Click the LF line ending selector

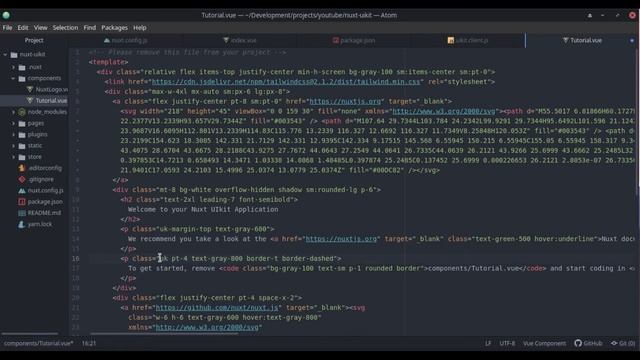coord(488,343)
